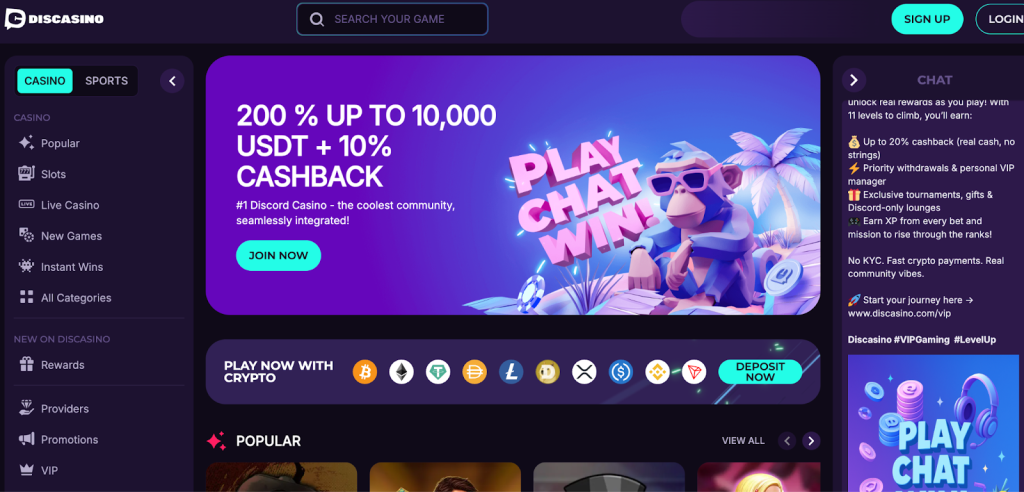
Task: Collapse the left sidebar with chevron
Action: [172, 81]
